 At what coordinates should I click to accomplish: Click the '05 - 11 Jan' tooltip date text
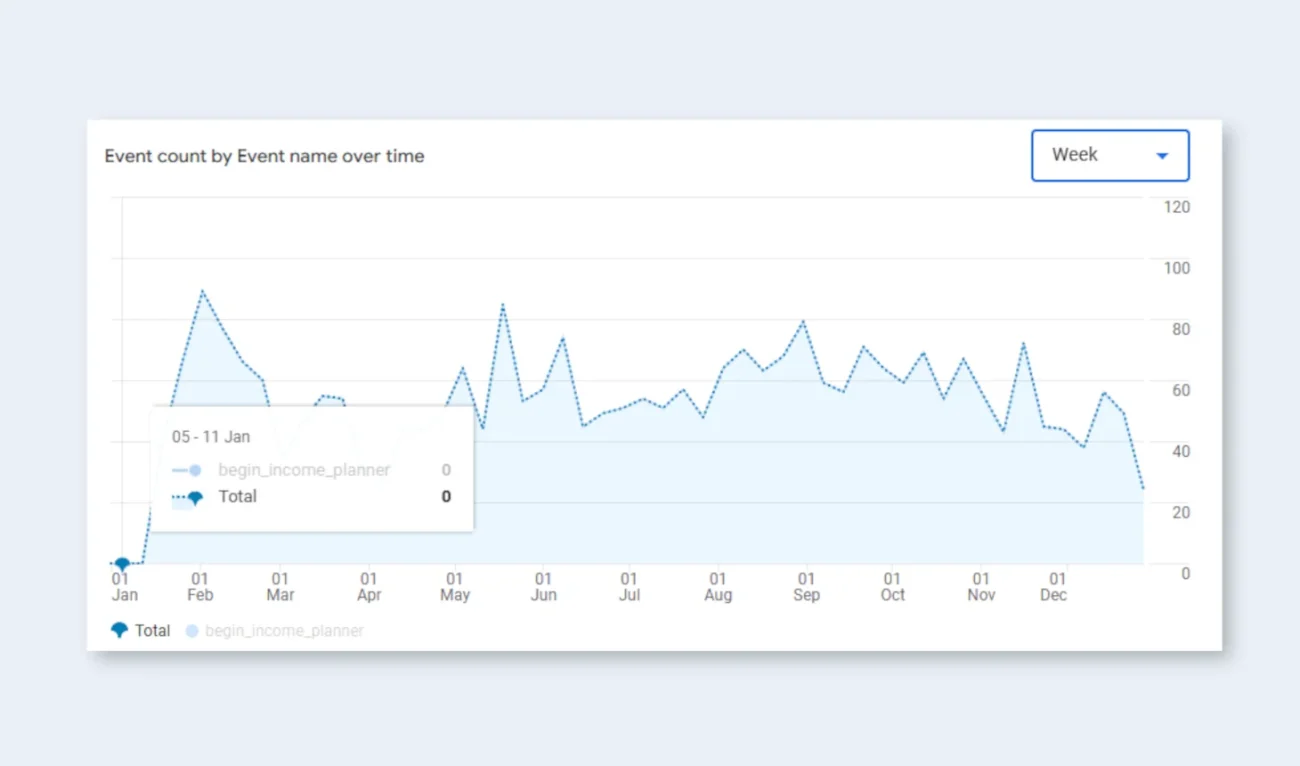tap(211, 437)
